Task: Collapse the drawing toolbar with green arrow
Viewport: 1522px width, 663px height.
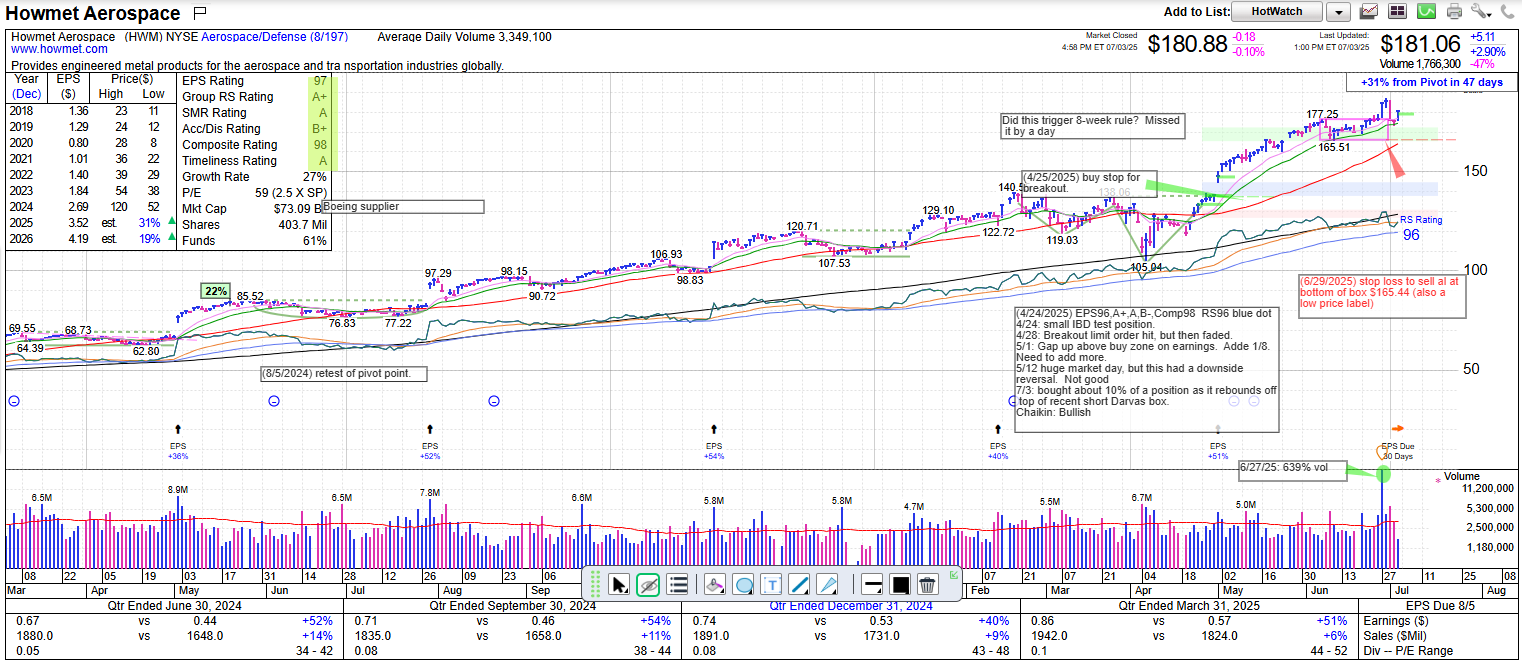Action: pyautogui.click(x=954, y=574)
